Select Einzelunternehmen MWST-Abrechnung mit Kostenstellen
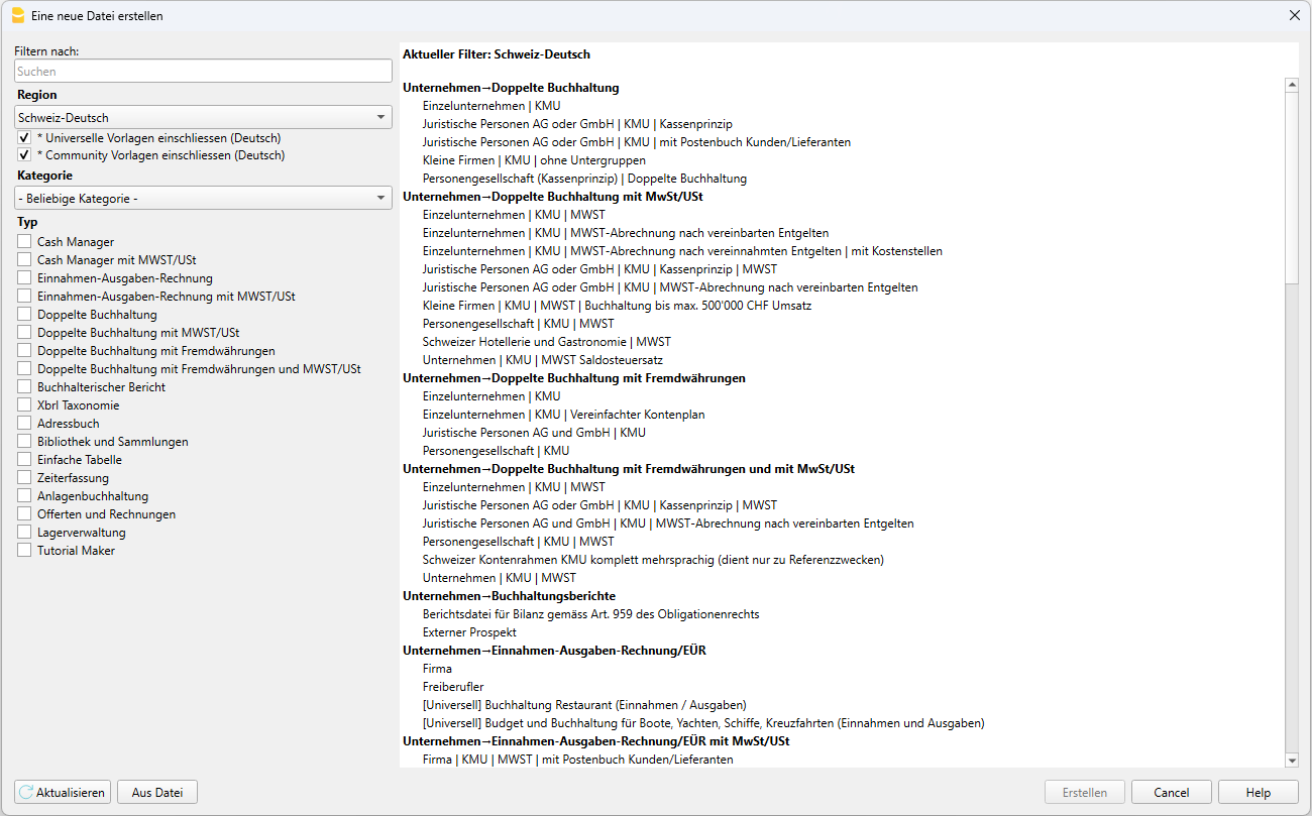Viewport: 1312px width, 816px height. tap(682, 251)
